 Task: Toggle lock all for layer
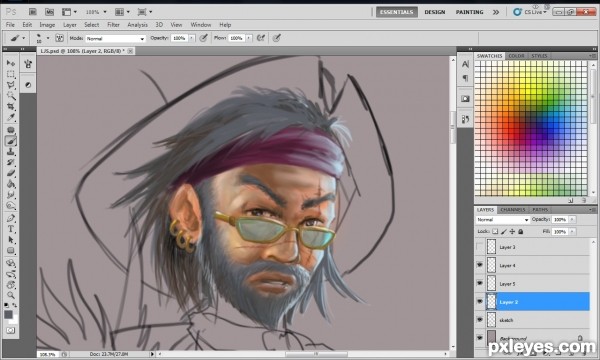tap(520, 231)
